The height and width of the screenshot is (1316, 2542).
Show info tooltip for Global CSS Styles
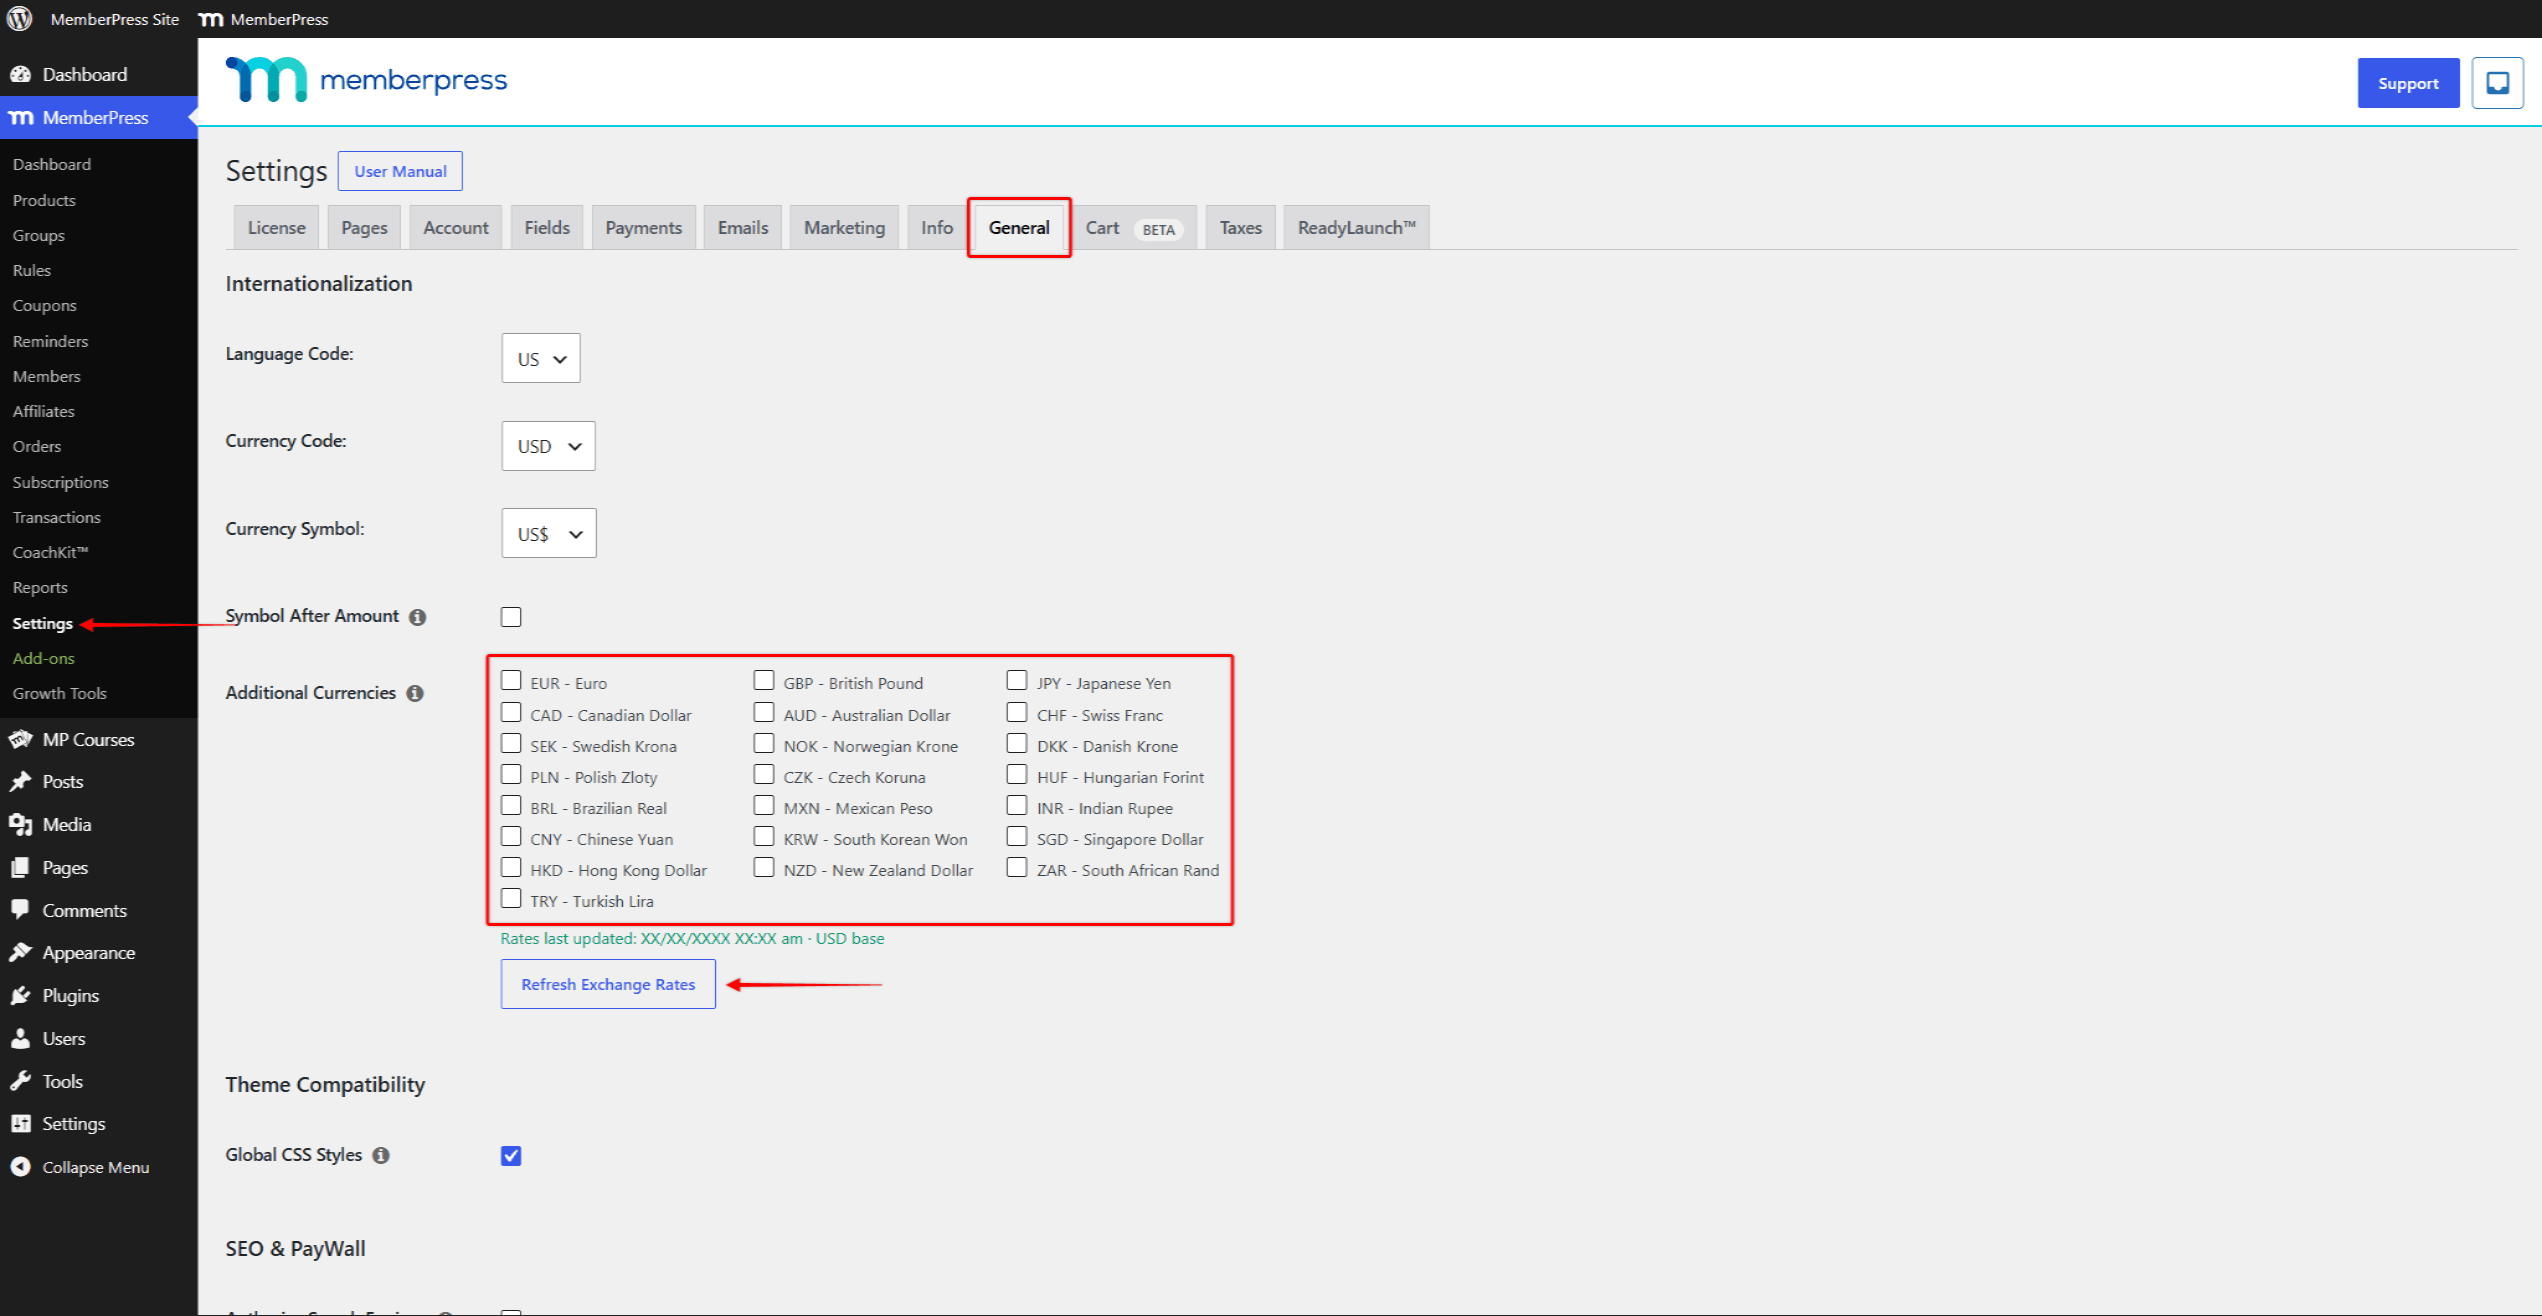381,1155
